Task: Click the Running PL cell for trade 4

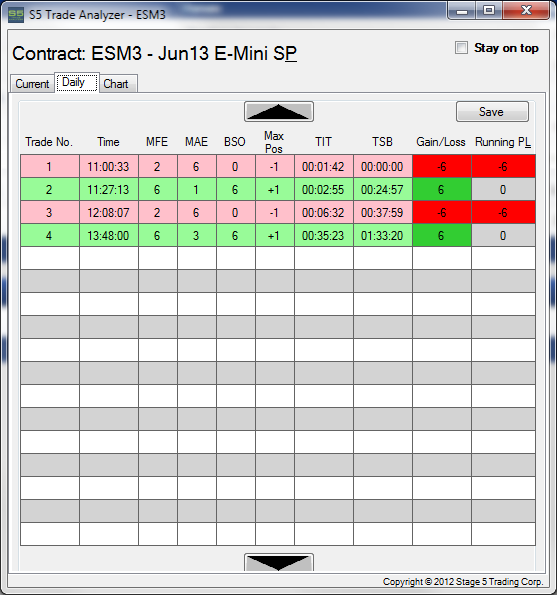Action: [x=504, y=236]
